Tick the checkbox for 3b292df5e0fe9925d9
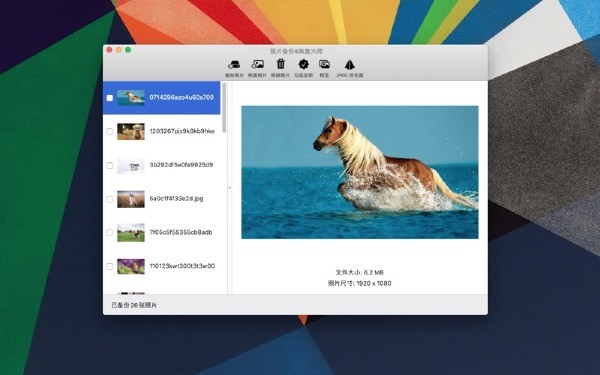The height and width of the screenshot is (375, 600). (109, 165)
